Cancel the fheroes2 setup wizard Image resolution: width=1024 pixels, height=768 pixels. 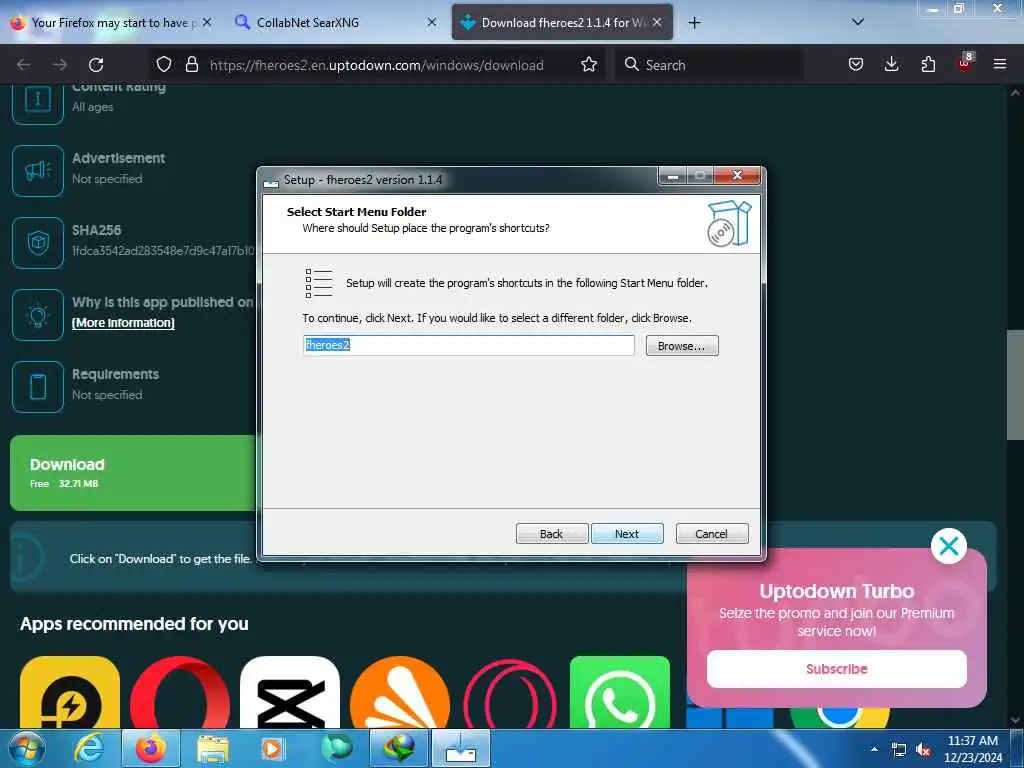712,534
